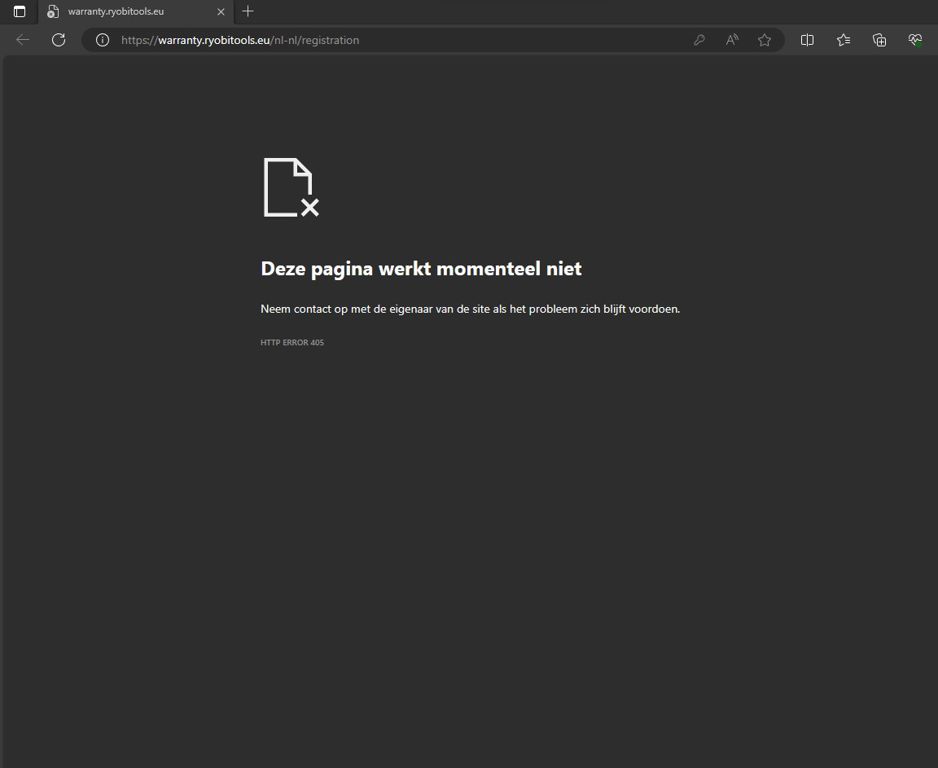Click the address bar URL field

pyautogui.click(x=400, y=40)
